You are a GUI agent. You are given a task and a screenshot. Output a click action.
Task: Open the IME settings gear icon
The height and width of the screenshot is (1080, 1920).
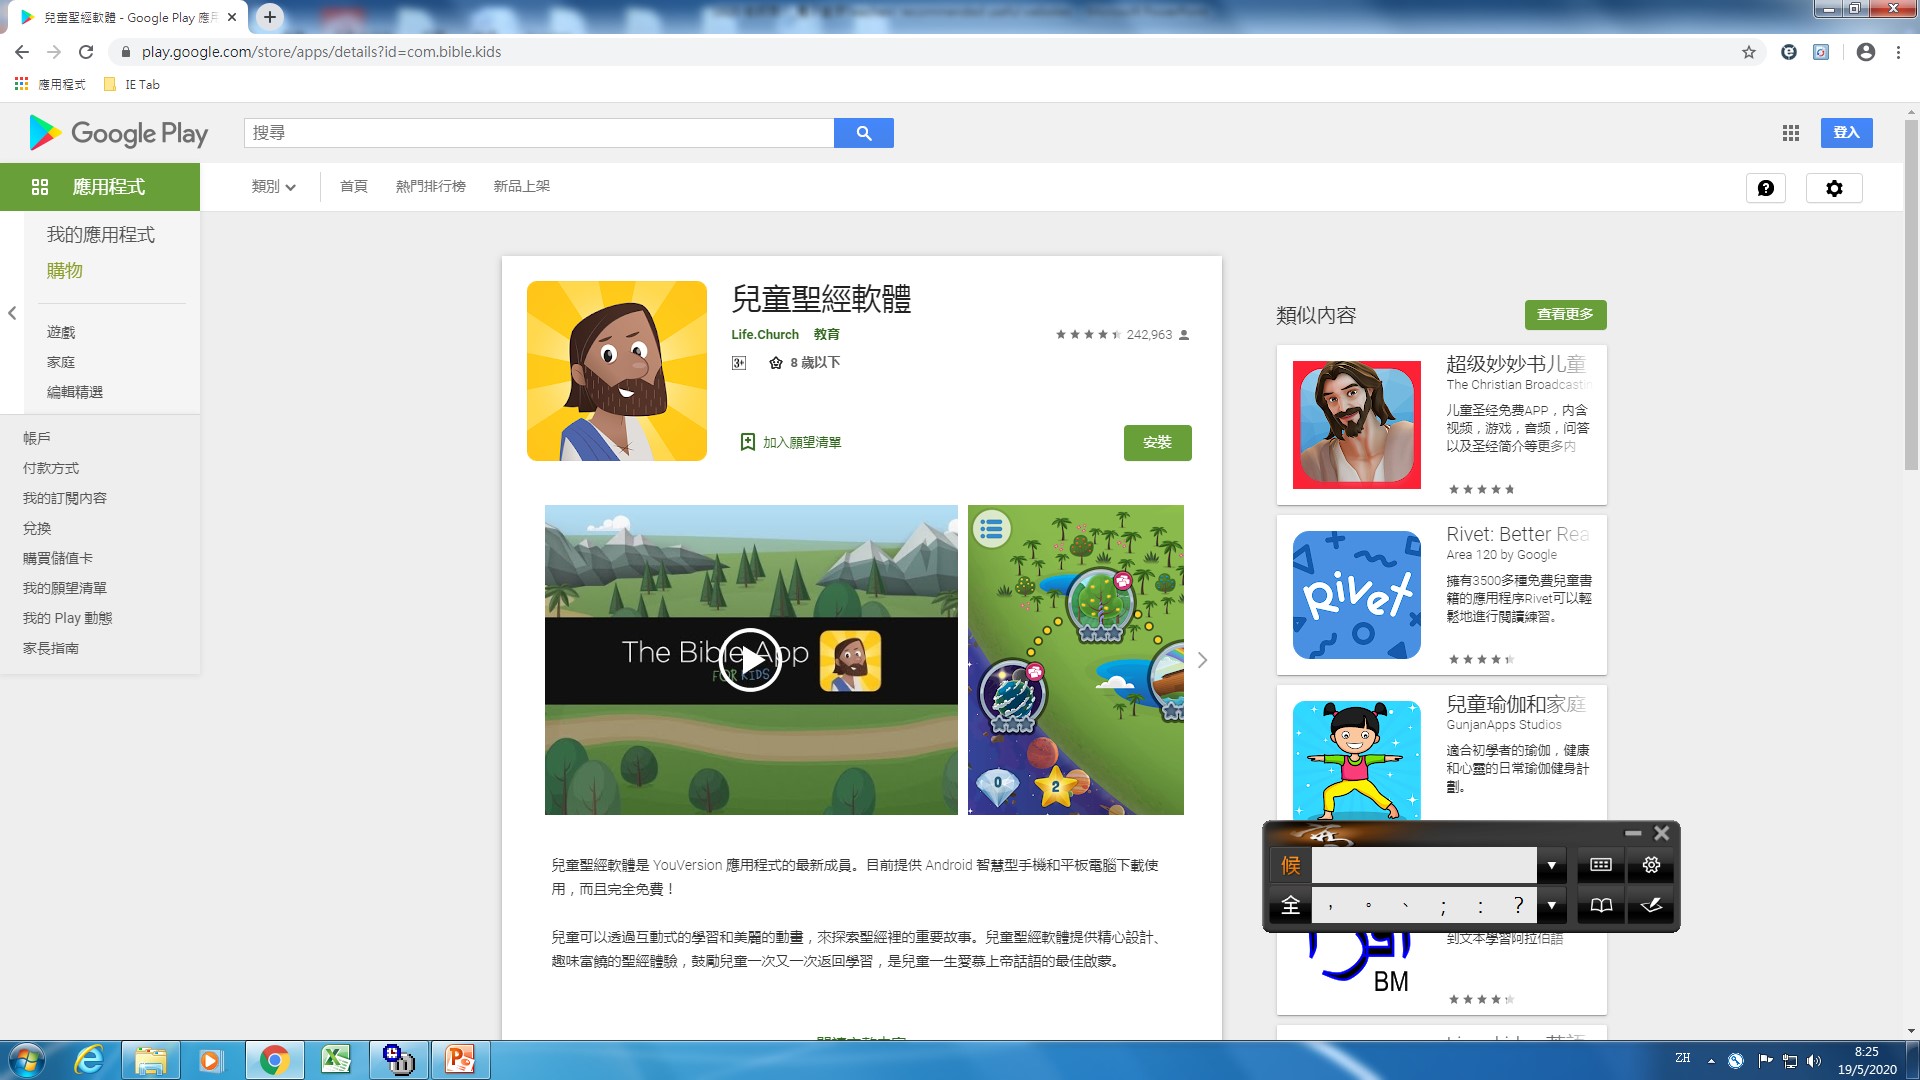pyautogui.click(x=1651, y=865)
